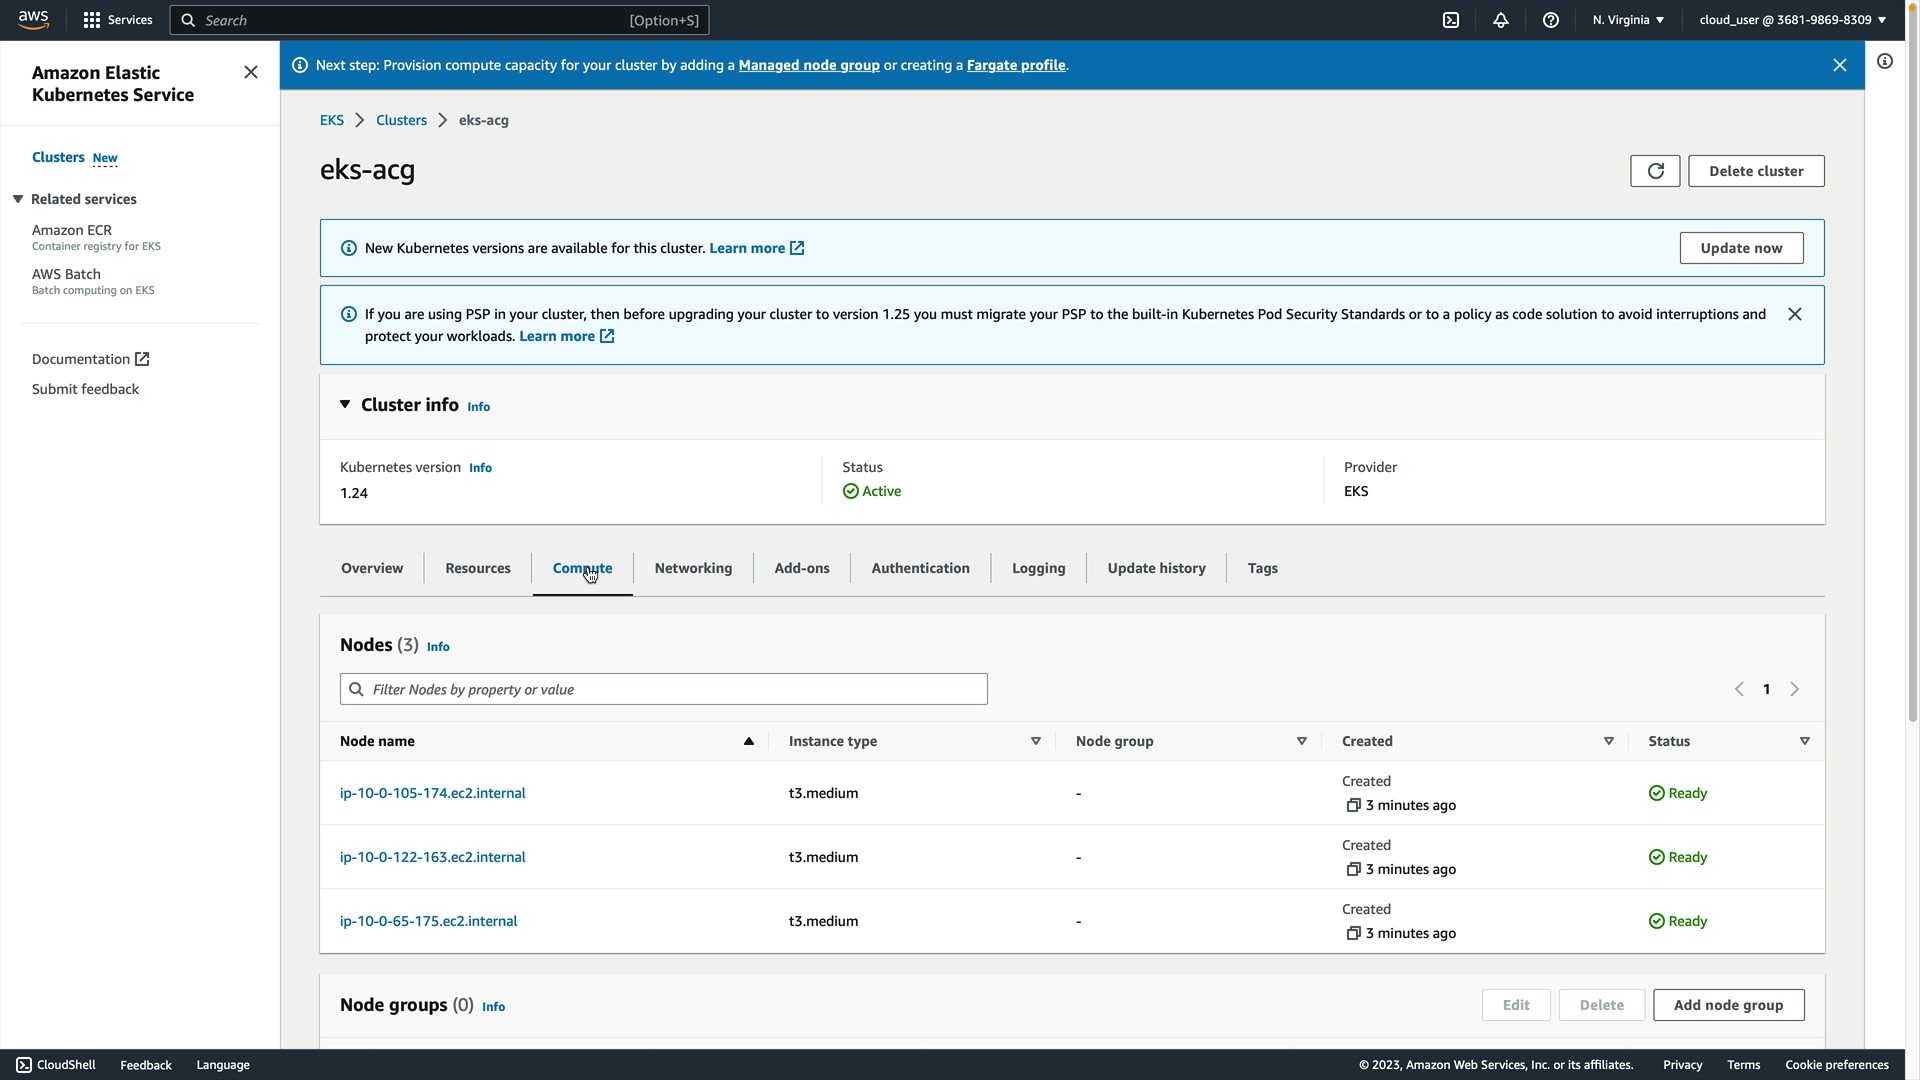Open the help question mark icon
Viewport: 1920px width, 1080px height.
point(1551,20)
